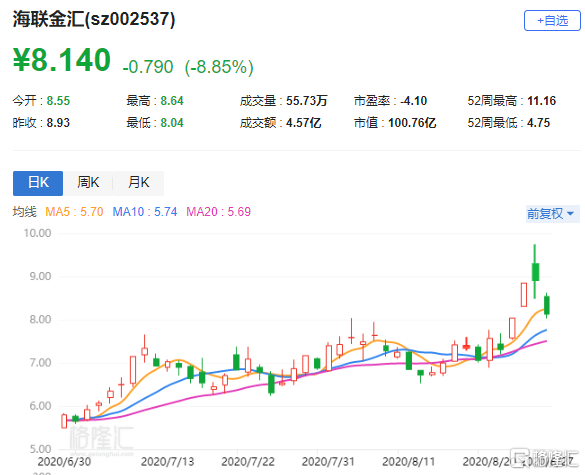Click the 10.00 price axis label

tap(37, 233)
